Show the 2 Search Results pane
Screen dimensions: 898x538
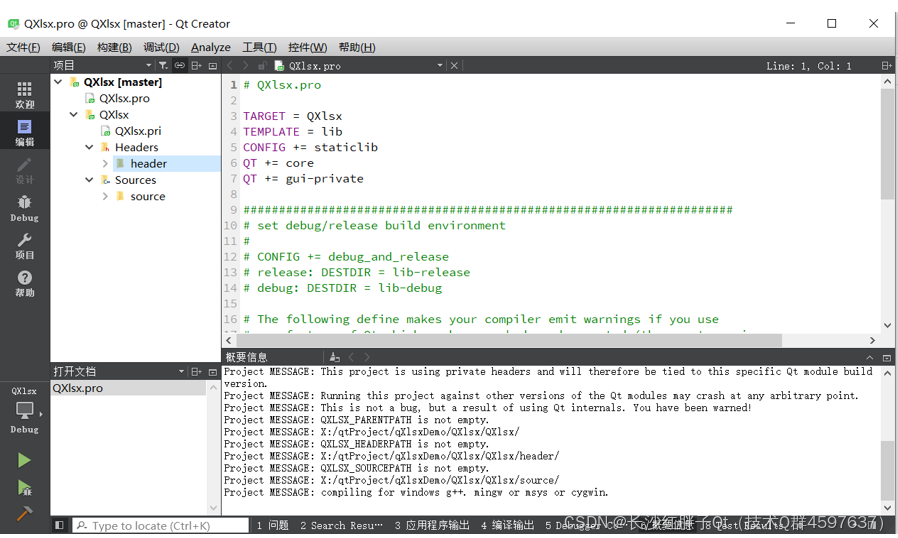[x=341, y=525]
